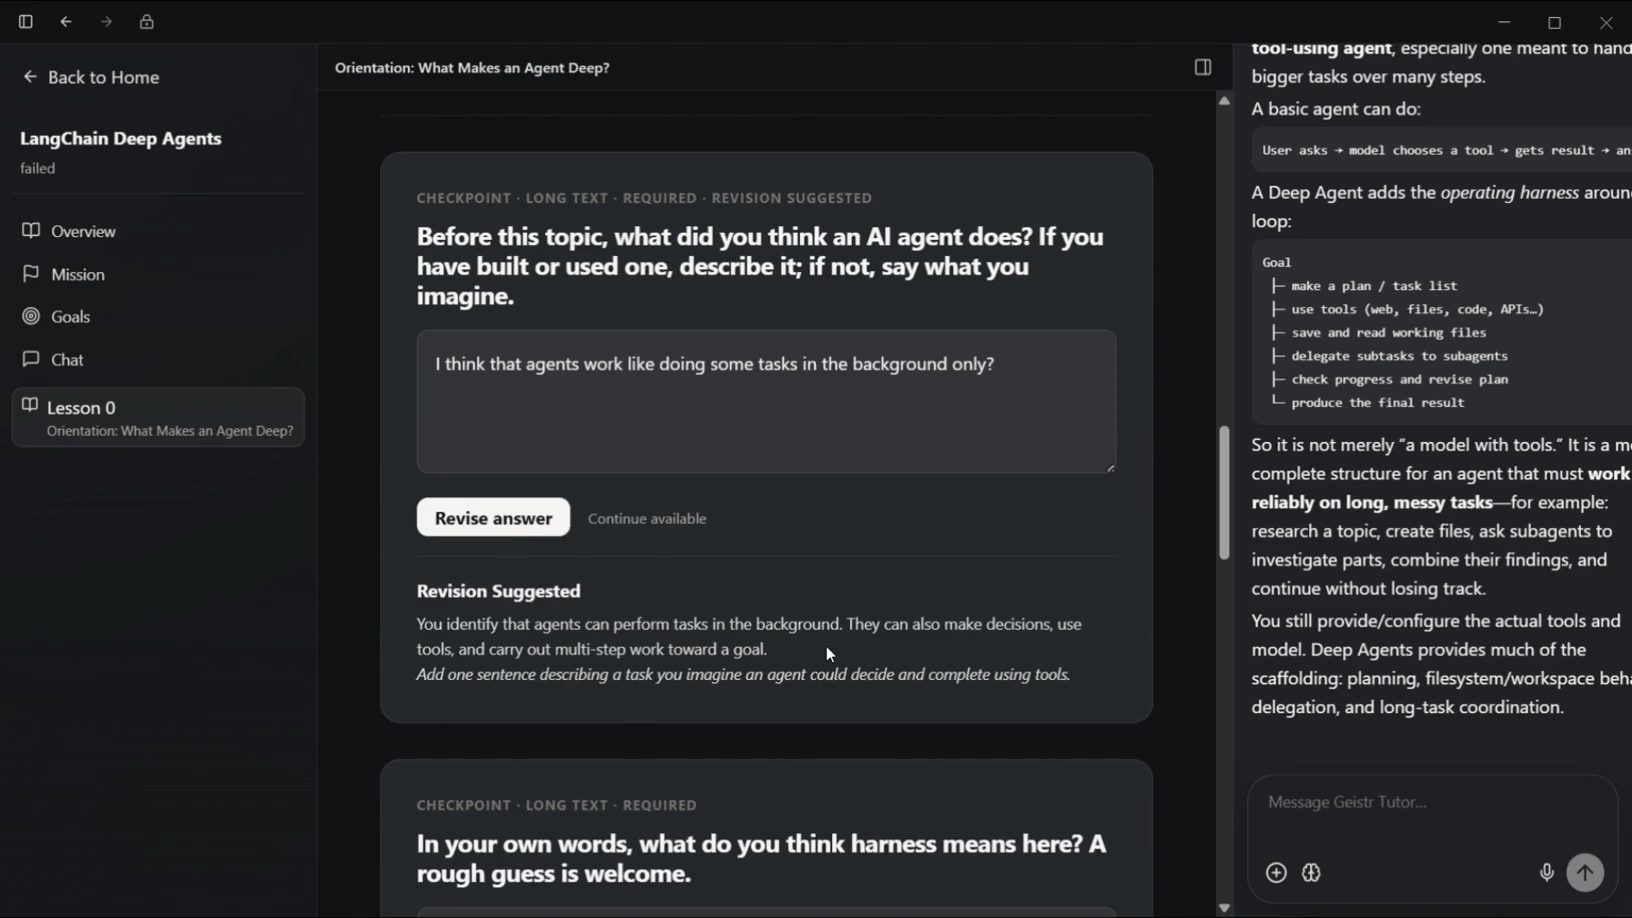Click the Revision Suggested heading

pyautogui.click(x=499, y=591)
